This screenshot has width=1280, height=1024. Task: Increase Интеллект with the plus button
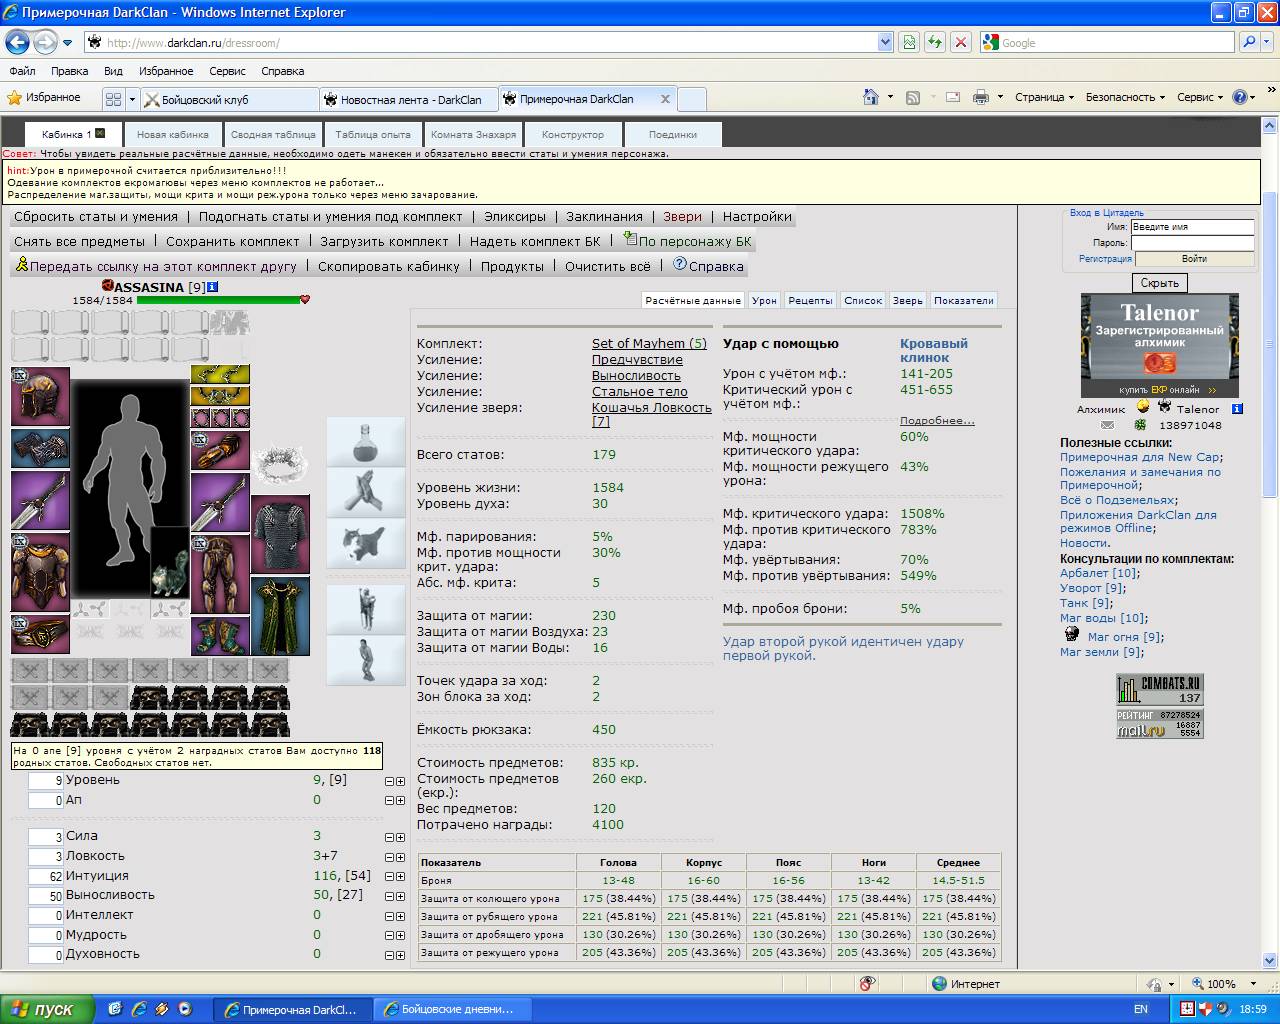pyautogui.click(x=401, y=916)
